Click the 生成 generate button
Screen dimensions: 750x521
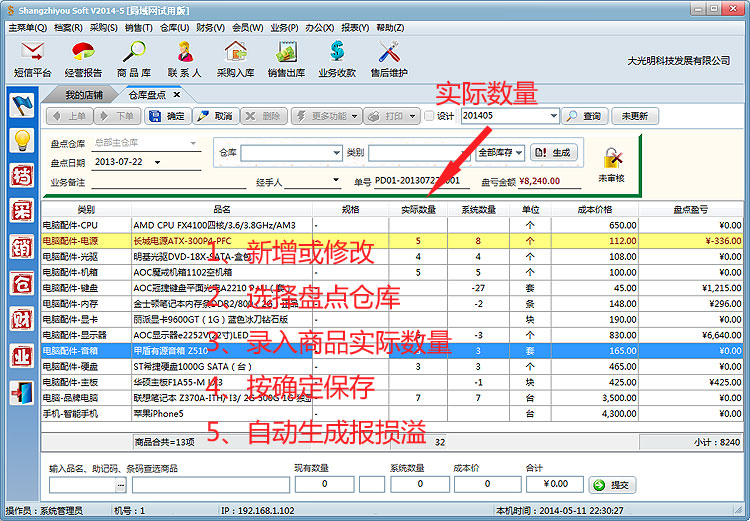click(553, 153)
